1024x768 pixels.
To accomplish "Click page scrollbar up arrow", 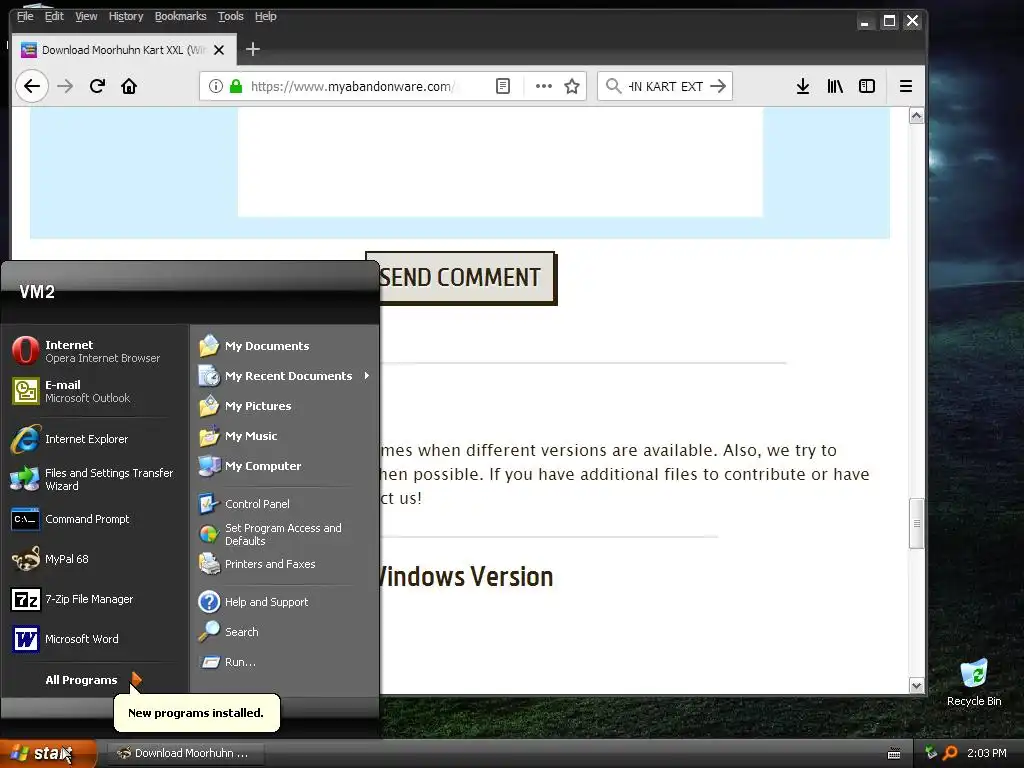I will point(916,116).
